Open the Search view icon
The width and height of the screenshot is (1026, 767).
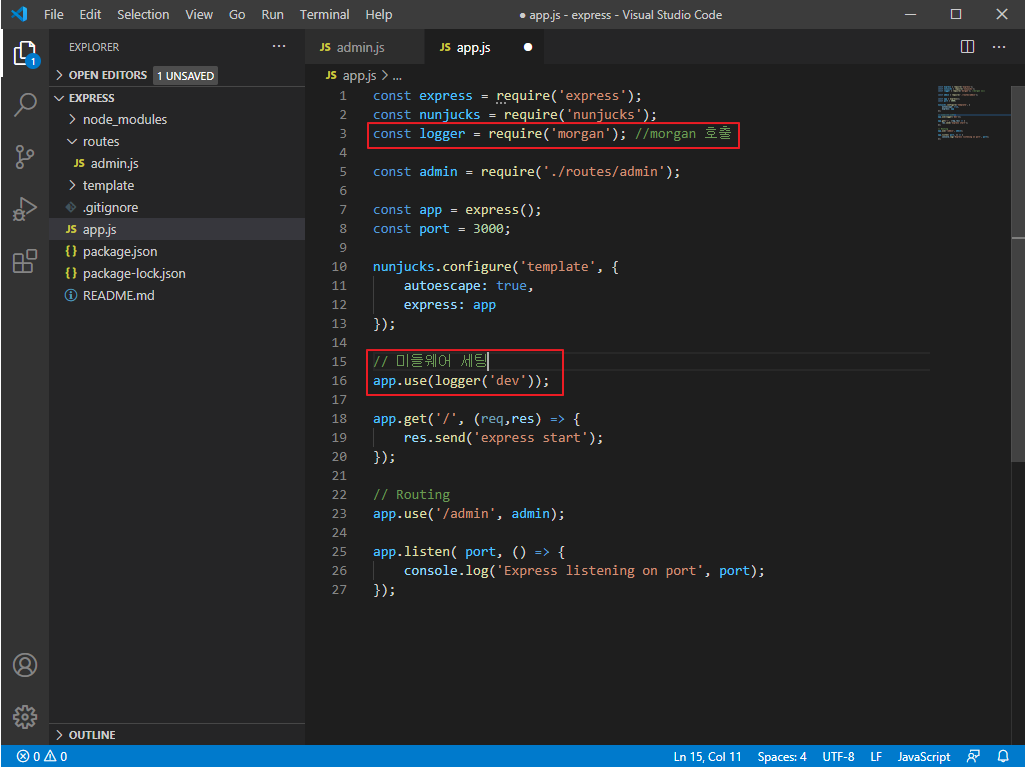(x=25, y=105)
